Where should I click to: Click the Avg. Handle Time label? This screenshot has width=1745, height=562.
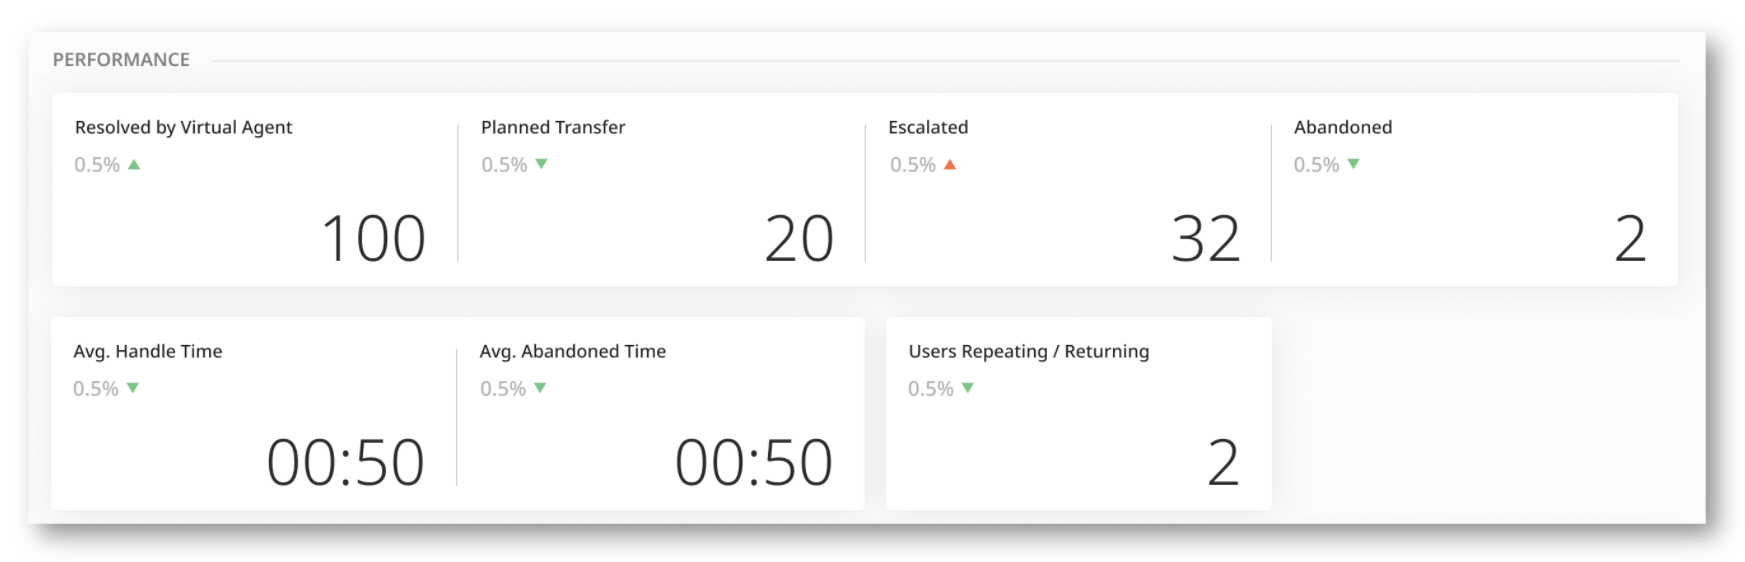click(x=148, y=351)
